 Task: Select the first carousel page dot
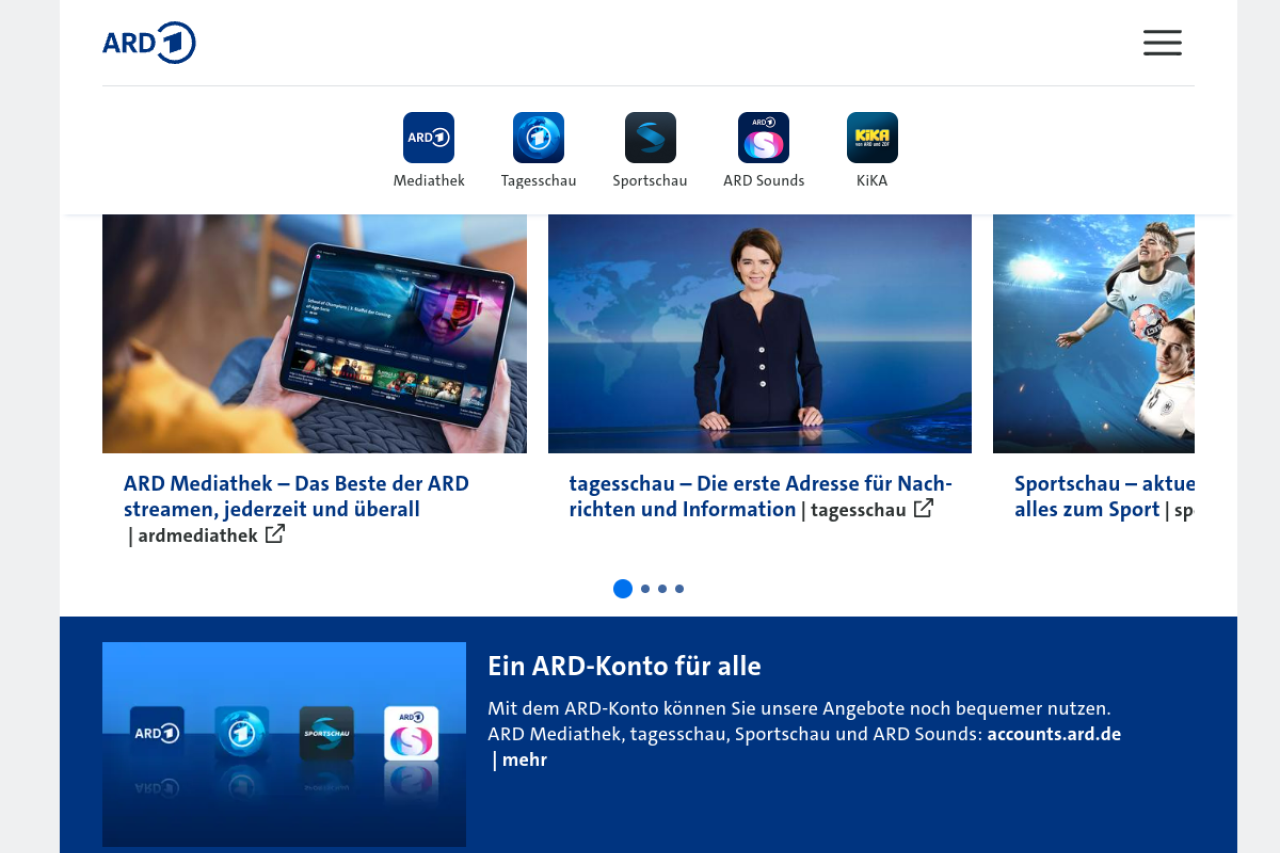(x=623, y=589)
